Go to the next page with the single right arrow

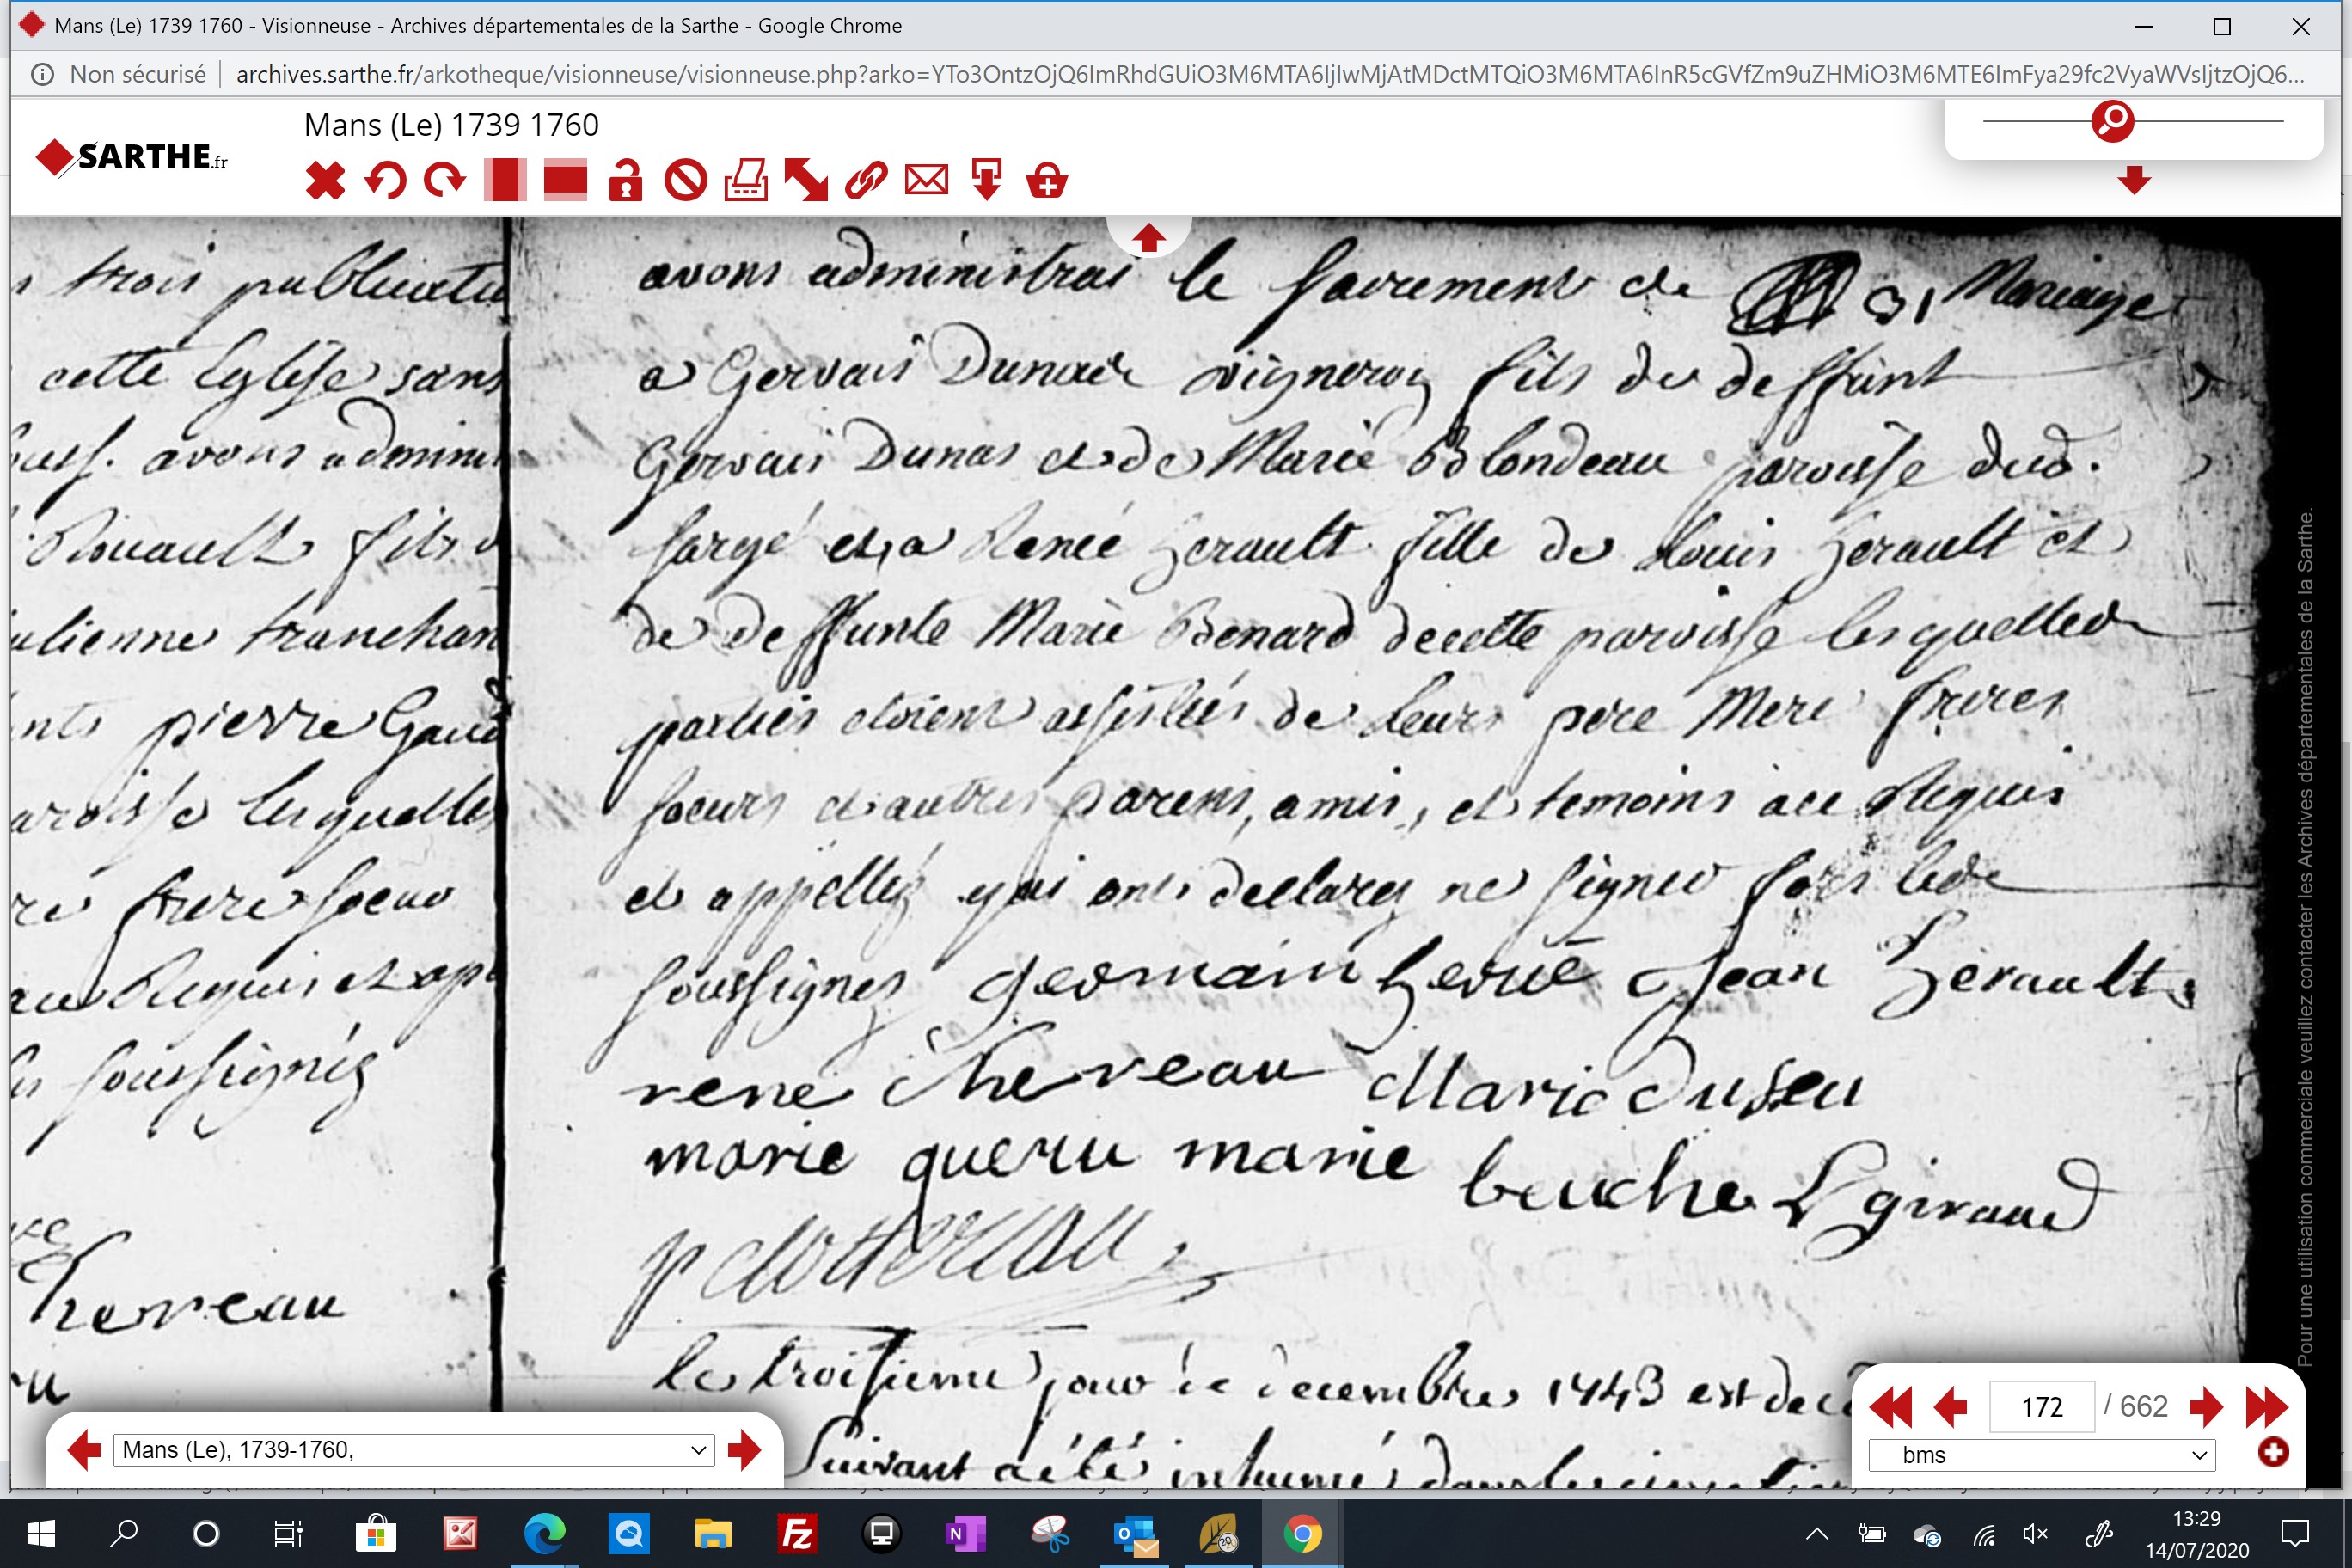point(2206,1407)
